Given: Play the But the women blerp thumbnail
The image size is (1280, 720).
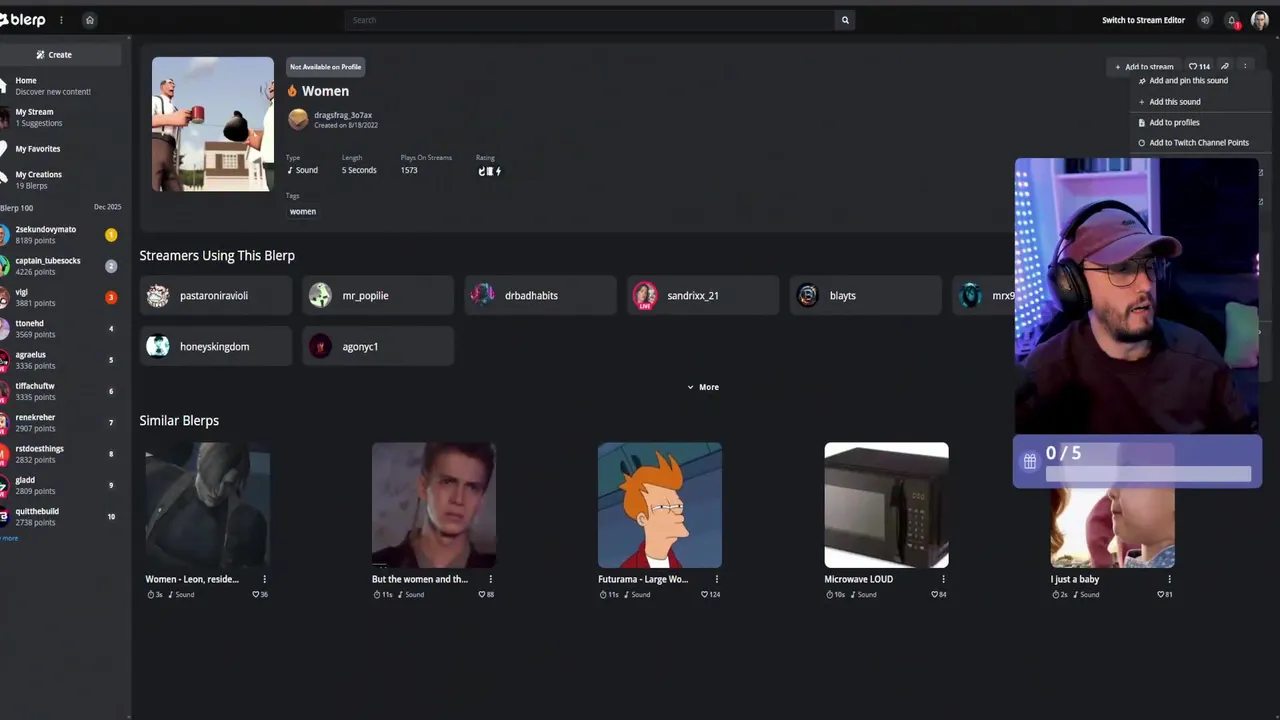Looking at the screenshot, I should [434, 505].
